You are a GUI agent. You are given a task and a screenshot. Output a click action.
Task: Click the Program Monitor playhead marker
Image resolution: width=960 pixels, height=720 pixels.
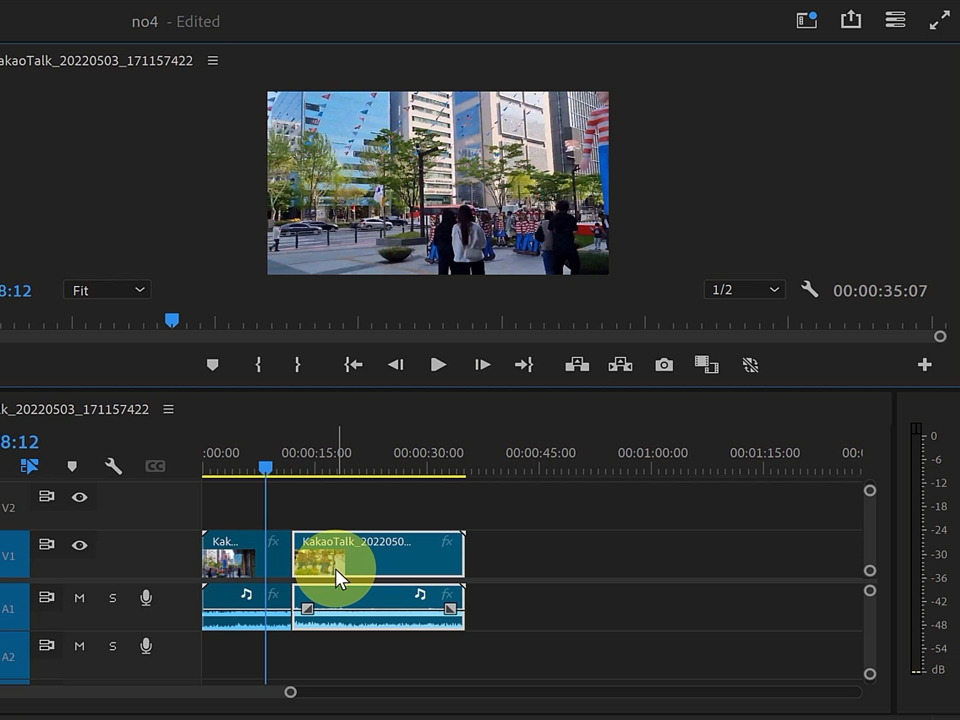[172, 320]
